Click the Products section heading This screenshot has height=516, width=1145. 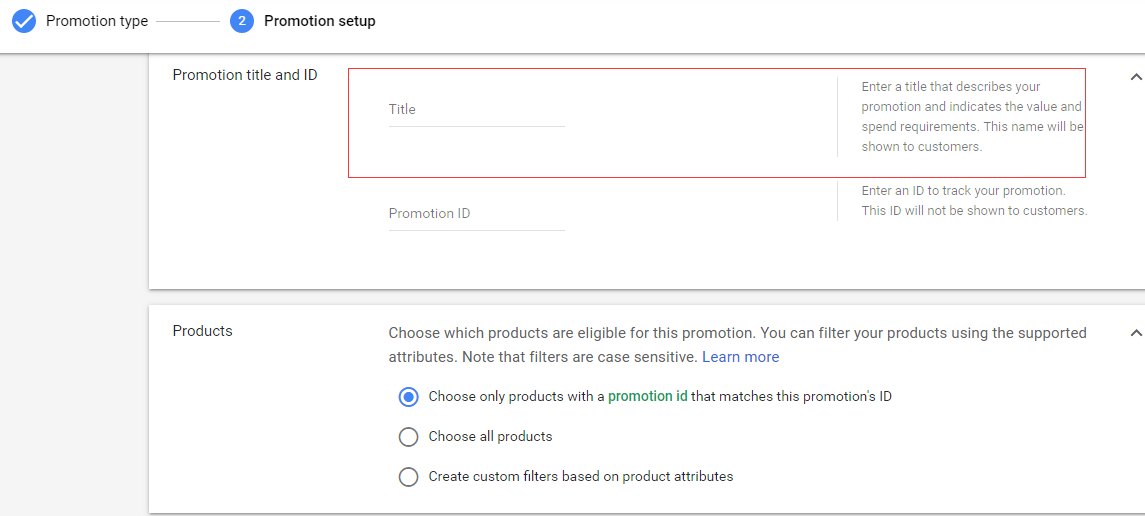(x=202, y=331)
